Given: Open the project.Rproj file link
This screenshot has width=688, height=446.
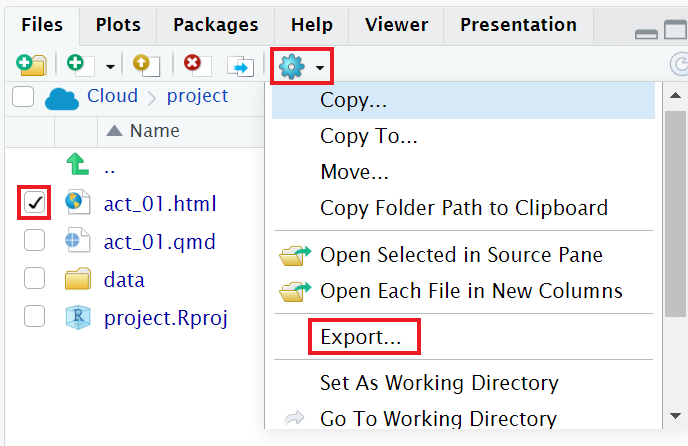Looking at the screenshot, I should pyautogui.click(x=166, y=318).
